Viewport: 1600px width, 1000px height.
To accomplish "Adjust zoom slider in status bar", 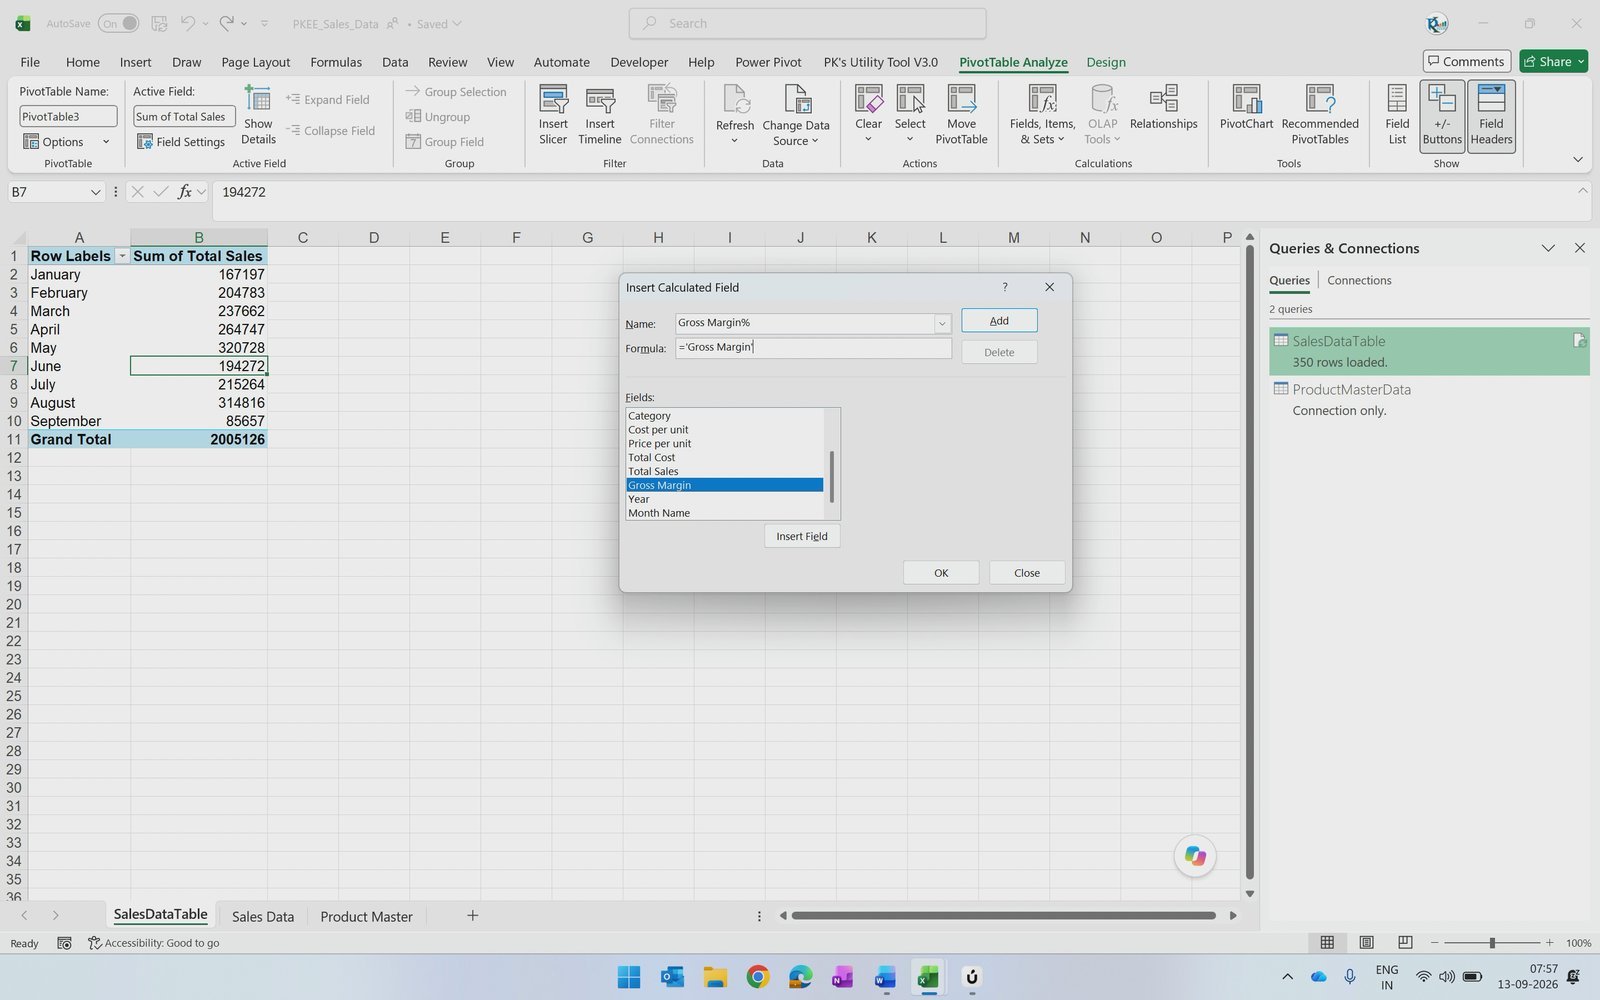I will [1492, 943].
